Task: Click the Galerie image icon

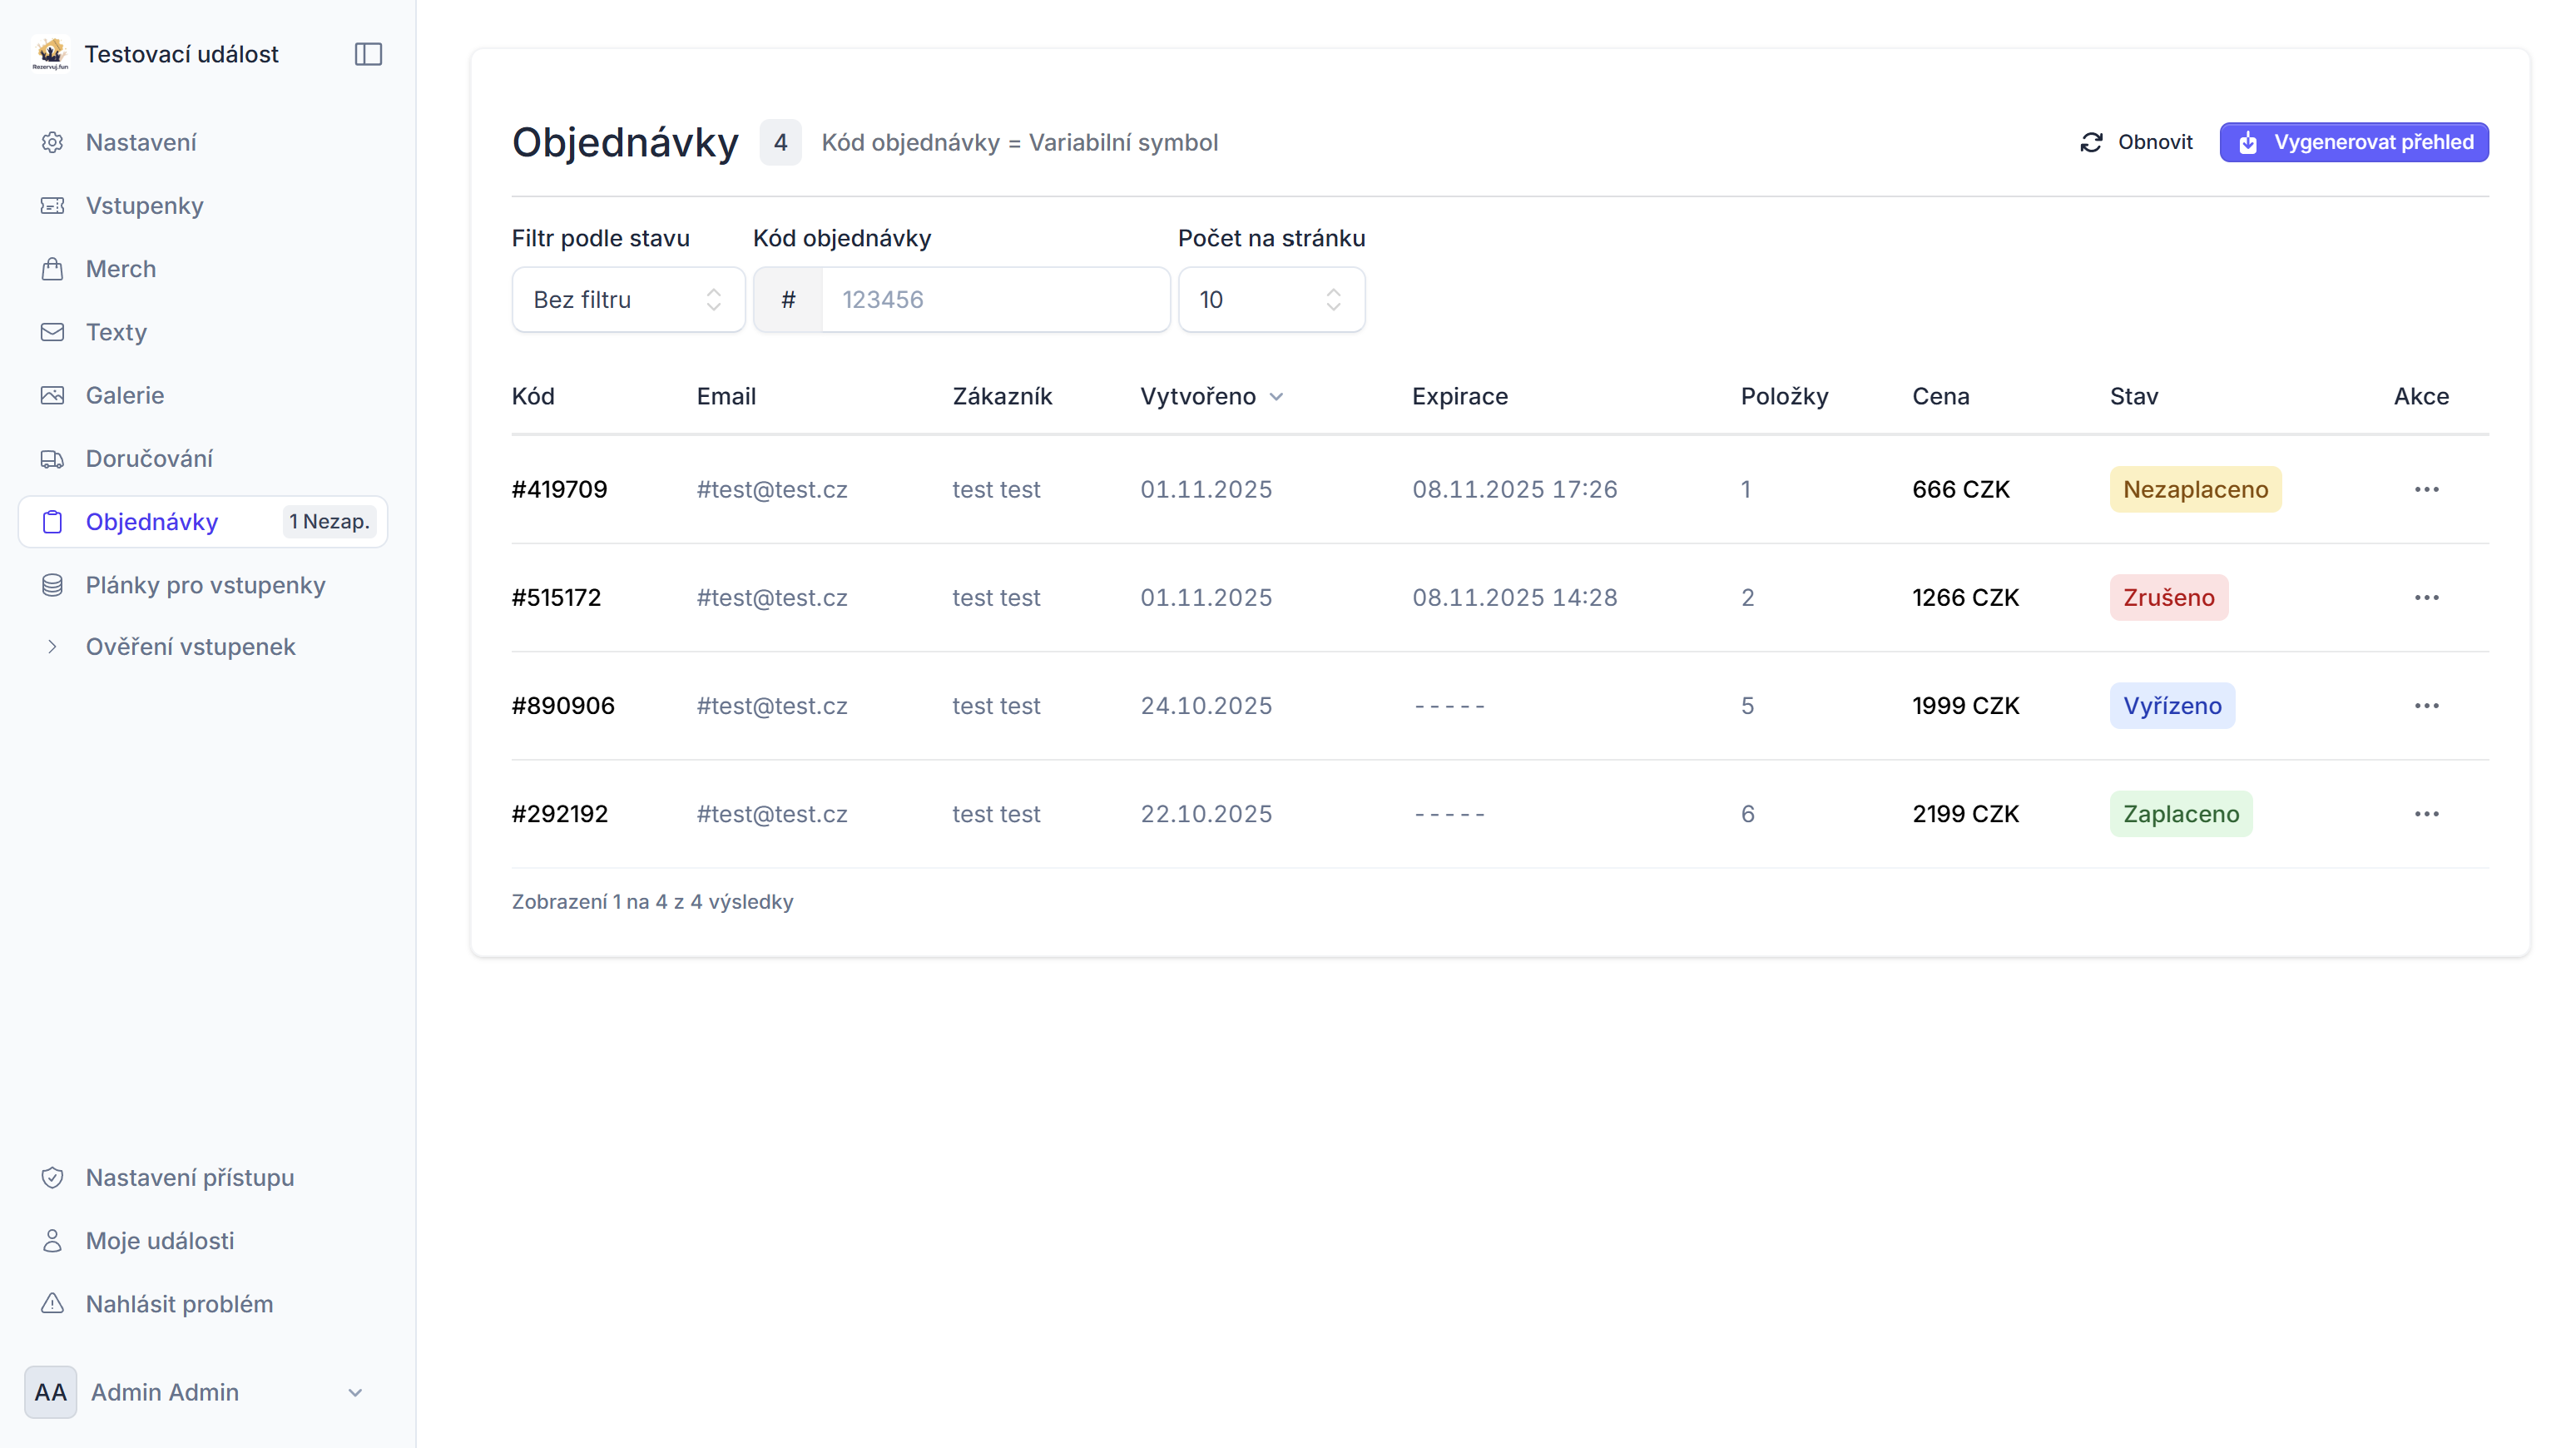Action: tap(52, 395)
